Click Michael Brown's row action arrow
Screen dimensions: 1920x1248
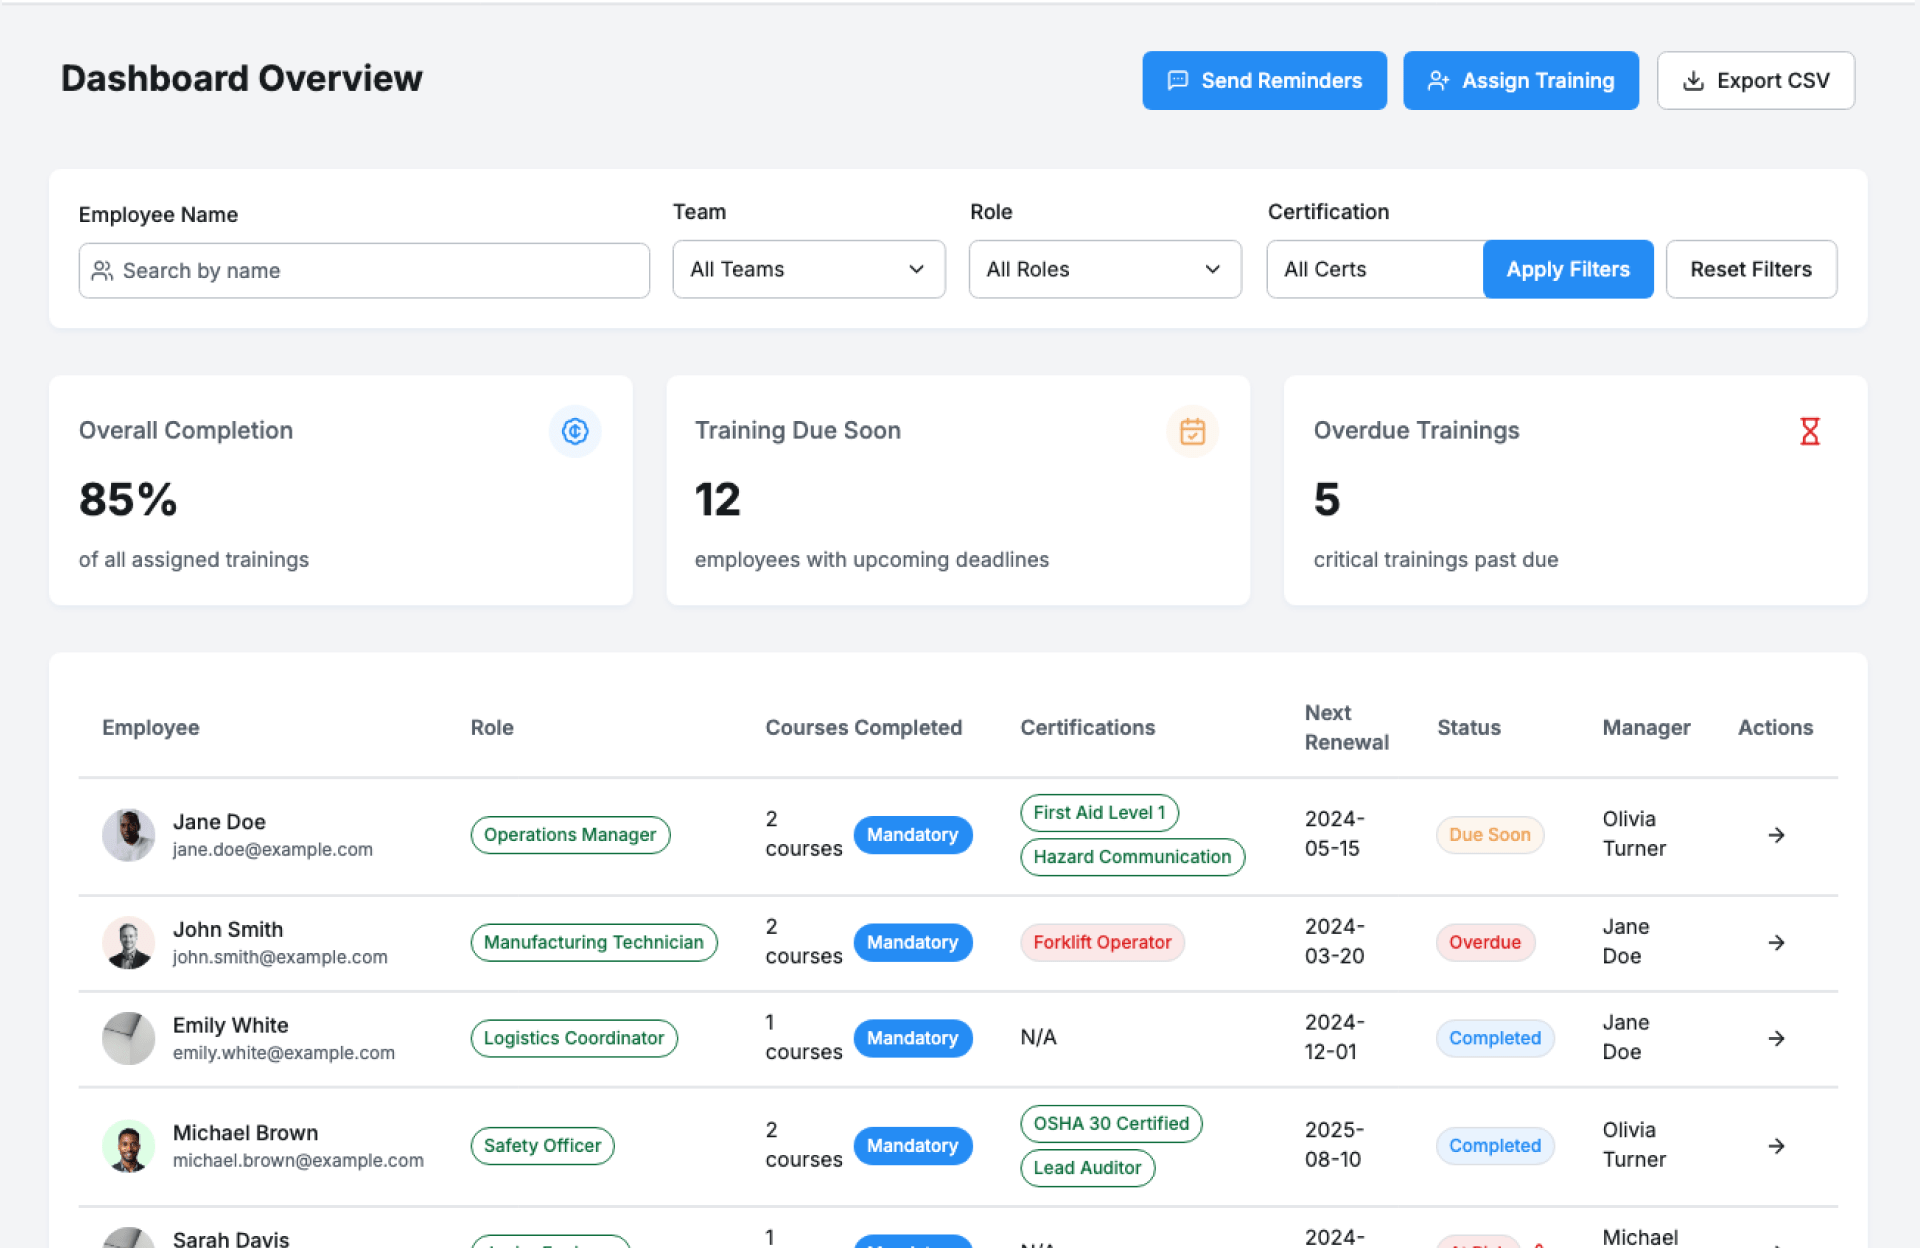point(1776,1146)
